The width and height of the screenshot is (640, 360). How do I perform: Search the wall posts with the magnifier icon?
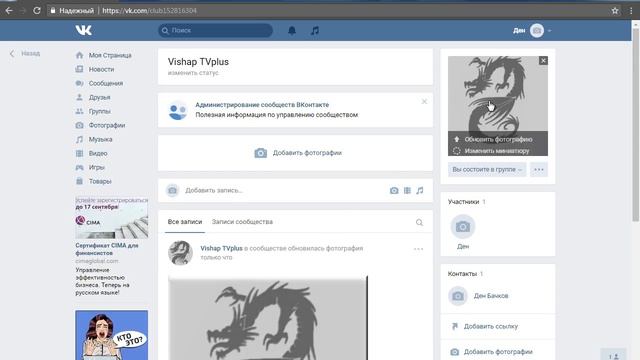[x=419, y=222]
